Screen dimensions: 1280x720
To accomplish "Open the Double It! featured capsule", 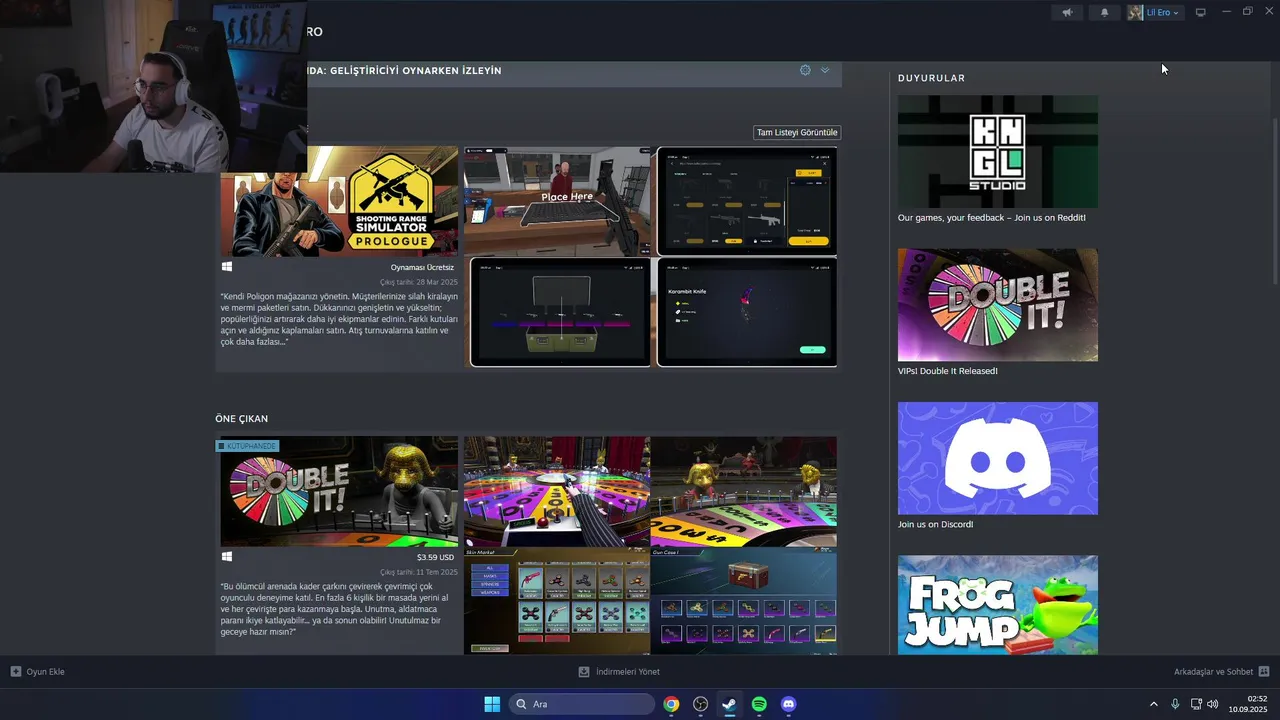I will coord(339,491).
